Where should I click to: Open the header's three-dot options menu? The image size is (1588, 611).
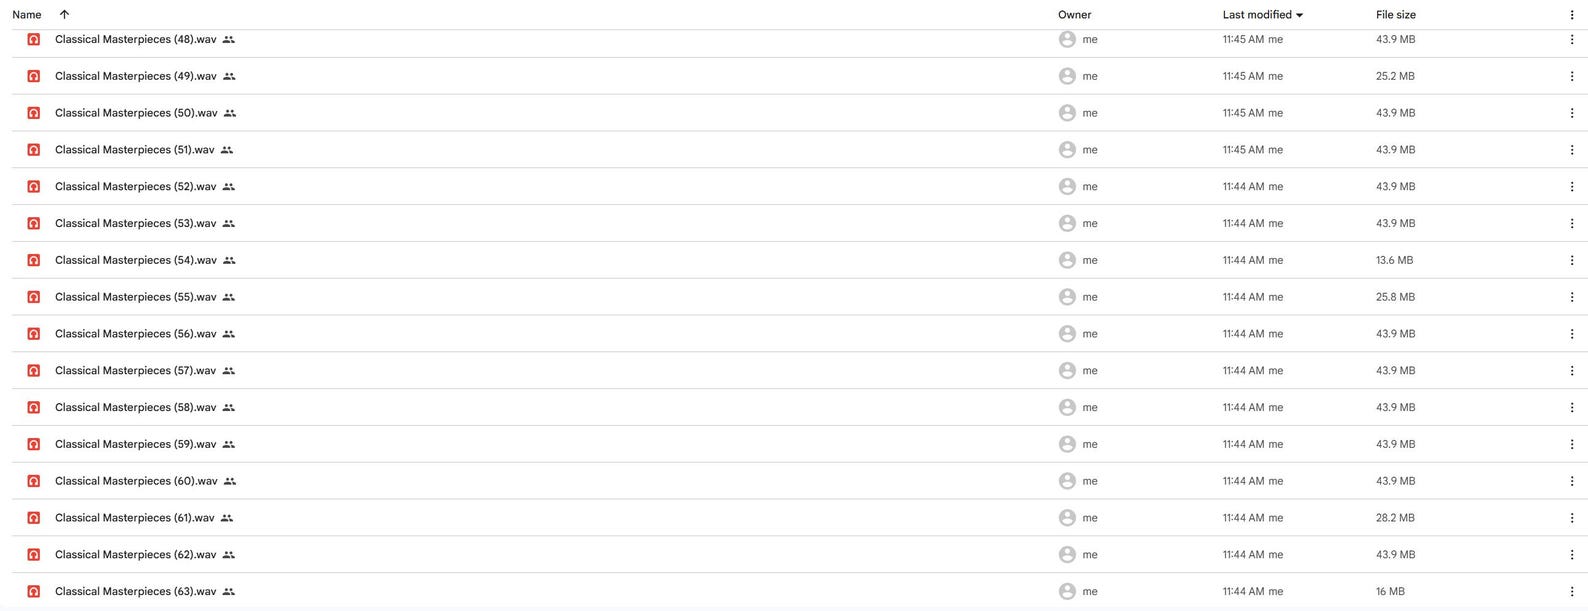click(x=1571, y=15)
